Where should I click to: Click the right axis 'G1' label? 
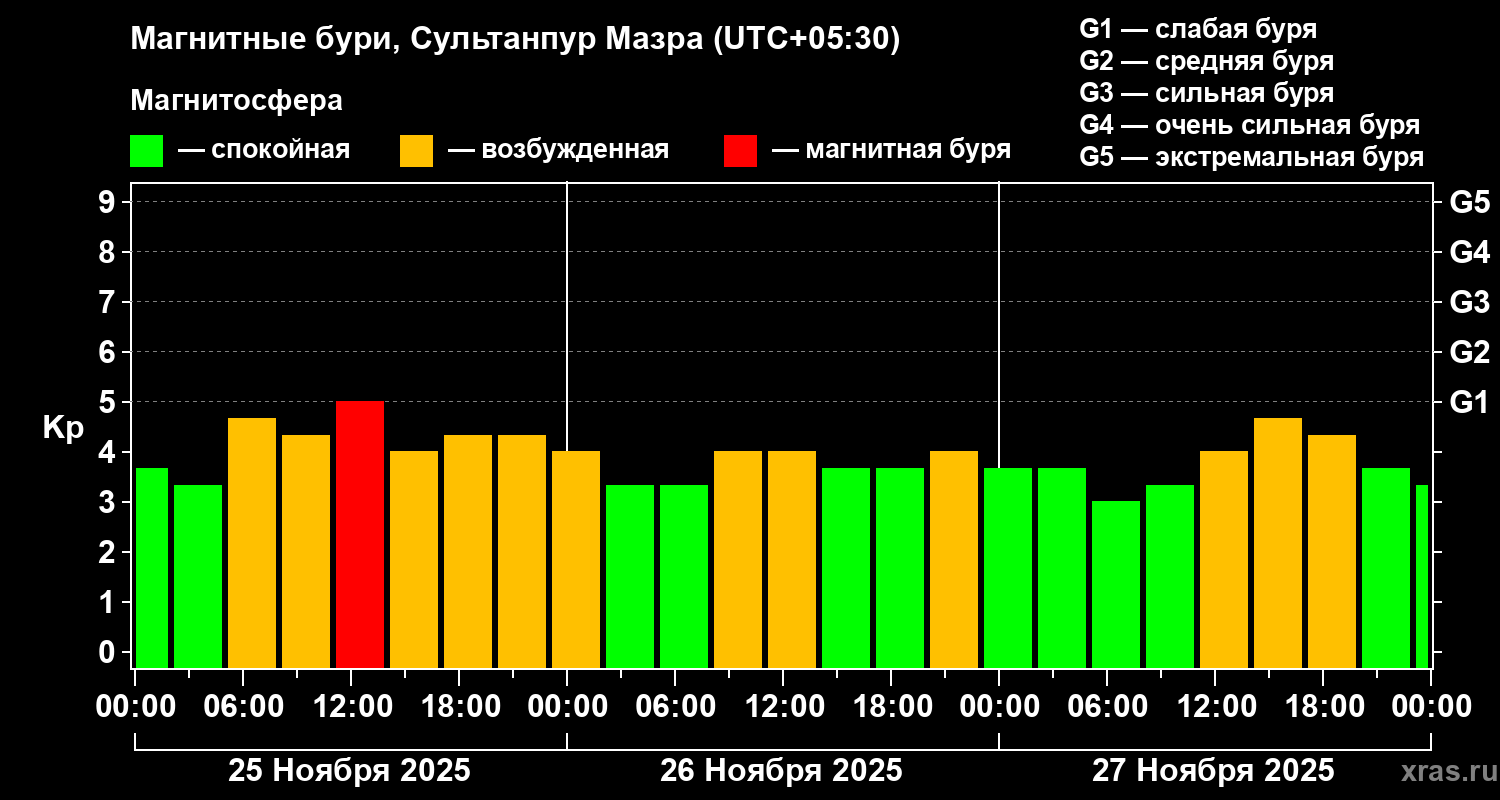[1469, 402]
